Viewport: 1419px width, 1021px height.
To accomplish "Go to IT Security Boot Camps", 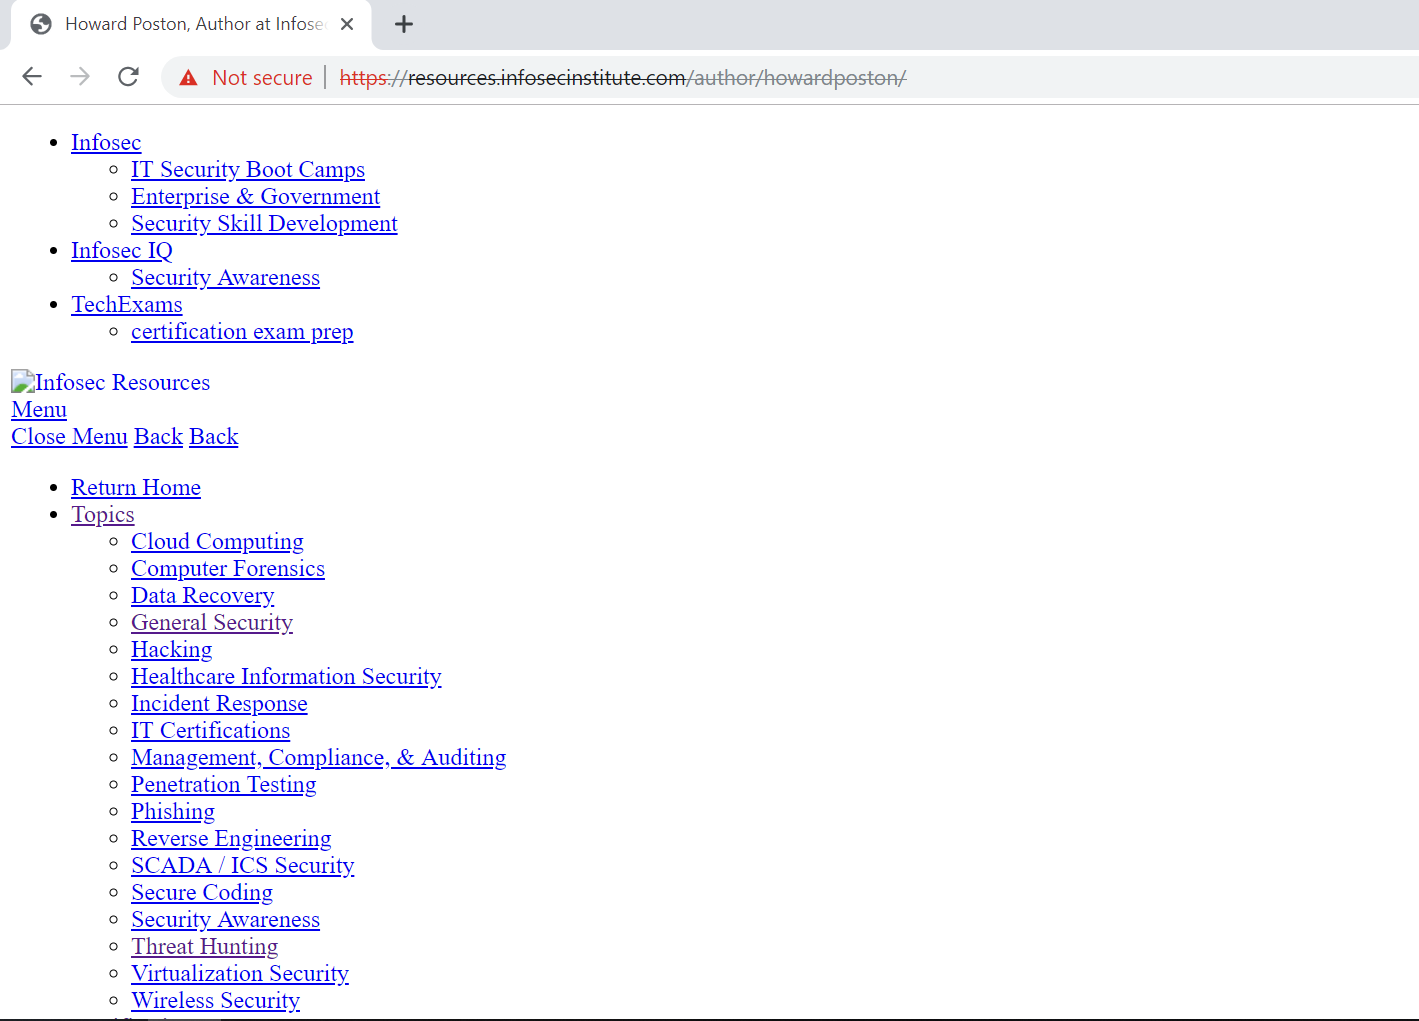I will pos(247,170).
